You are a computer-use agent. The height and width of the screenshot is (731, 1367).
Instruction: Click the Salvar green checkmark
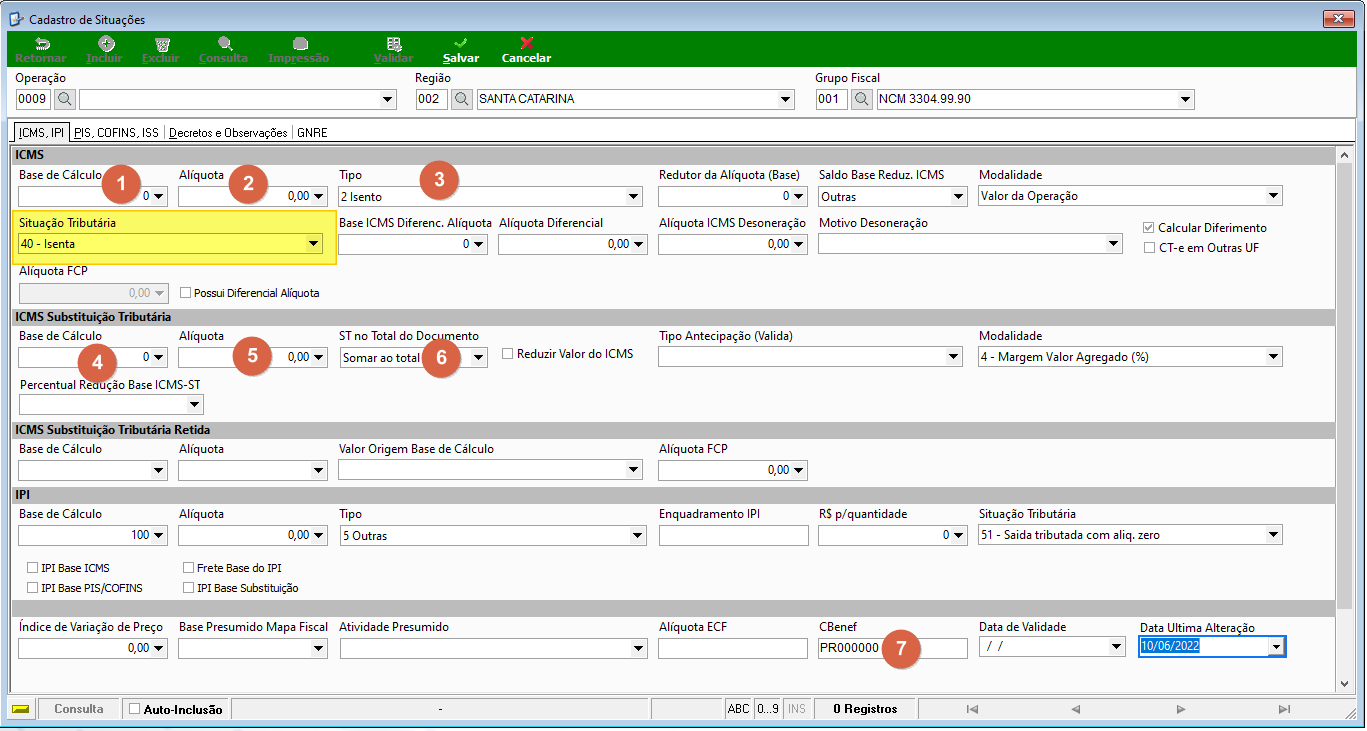pyautogui.click(x=461, y=44)
